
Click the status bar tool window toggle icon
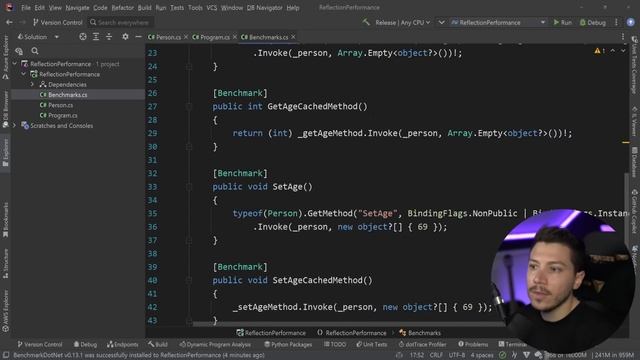pyautogui.click(x=6, y=355)
